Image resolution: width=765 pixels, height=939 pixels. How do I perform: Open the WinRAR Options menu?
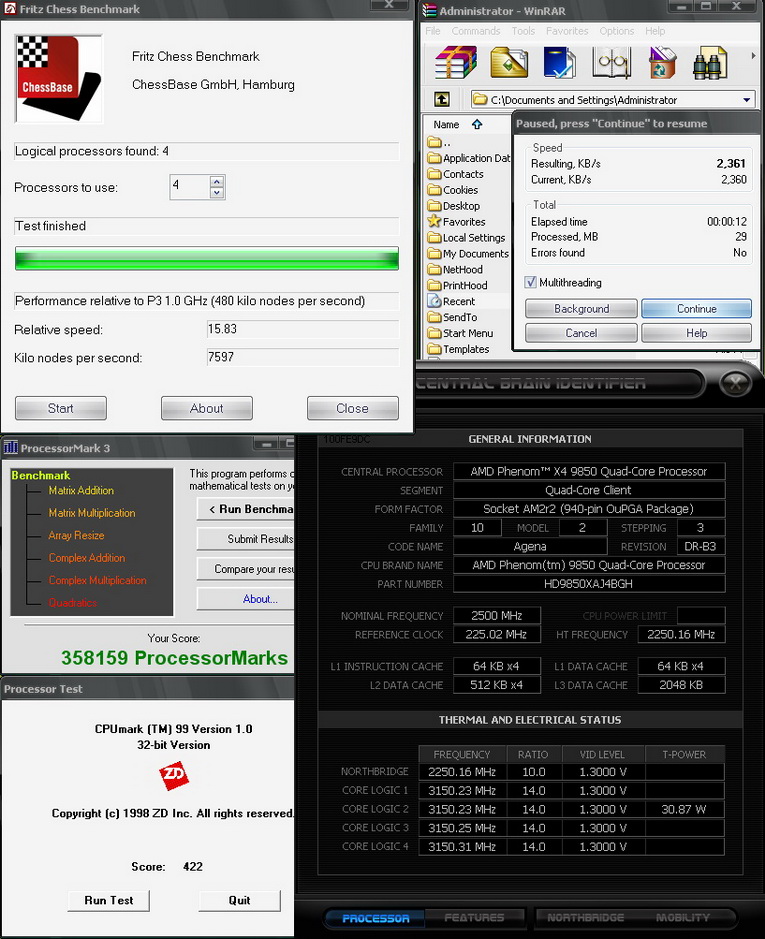pos(616,31)
